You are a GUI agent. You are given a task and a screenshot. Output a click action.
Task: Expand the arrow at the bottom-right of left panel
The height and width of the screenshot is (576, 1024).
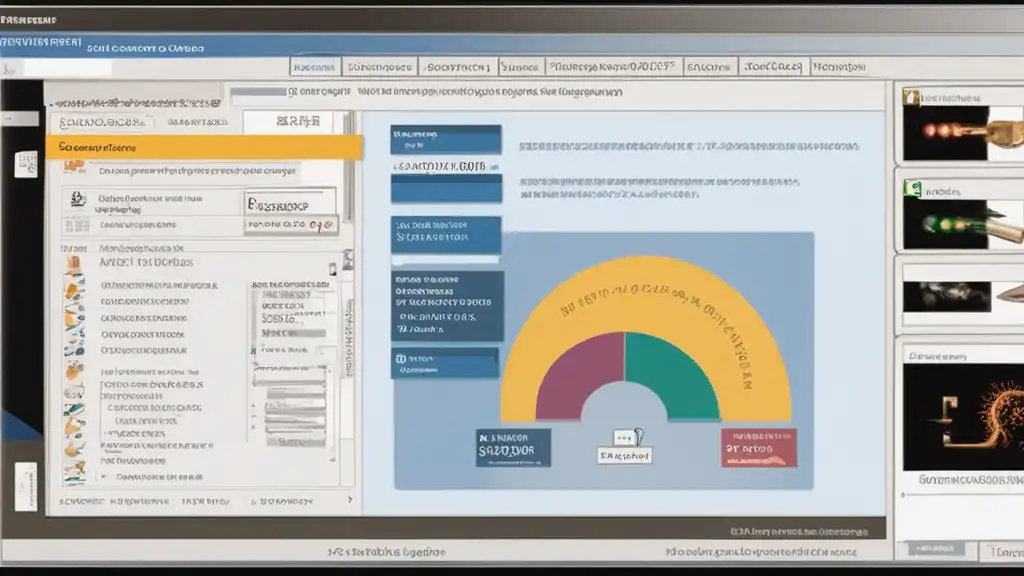click(x=350, y=500)
